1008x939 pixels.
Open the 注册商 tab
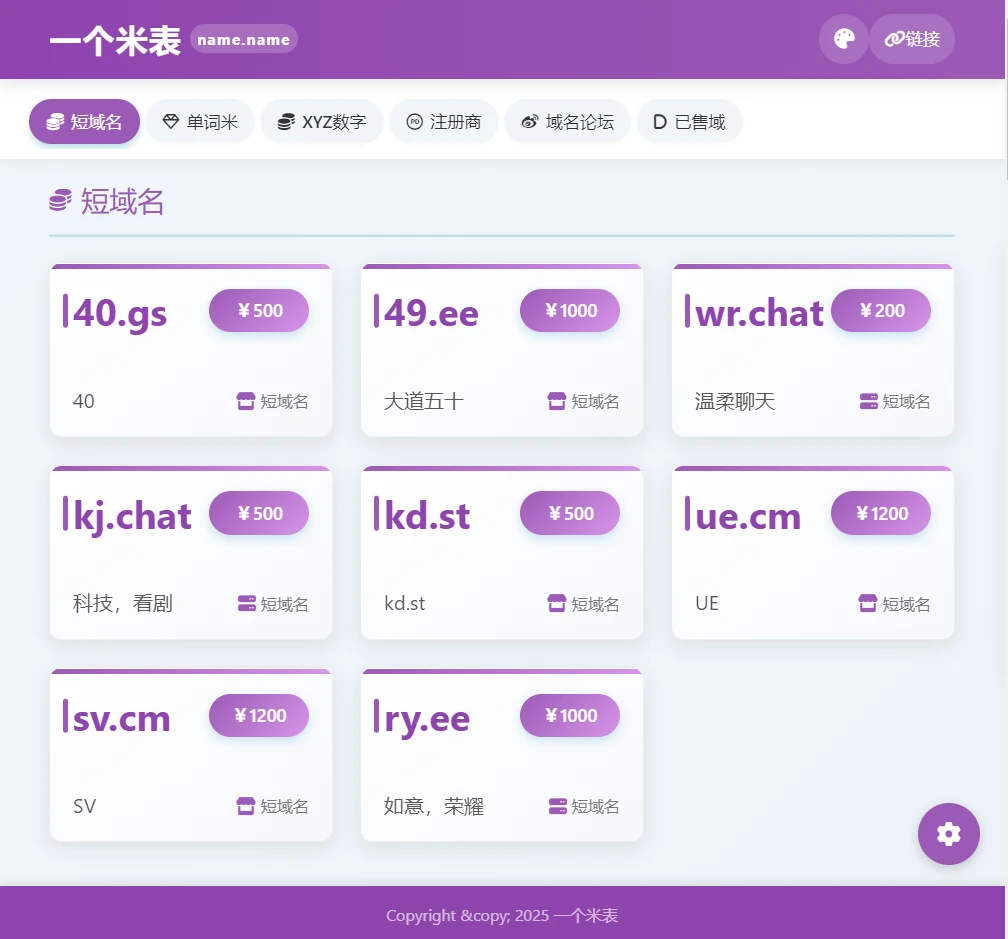pos(443,122)
